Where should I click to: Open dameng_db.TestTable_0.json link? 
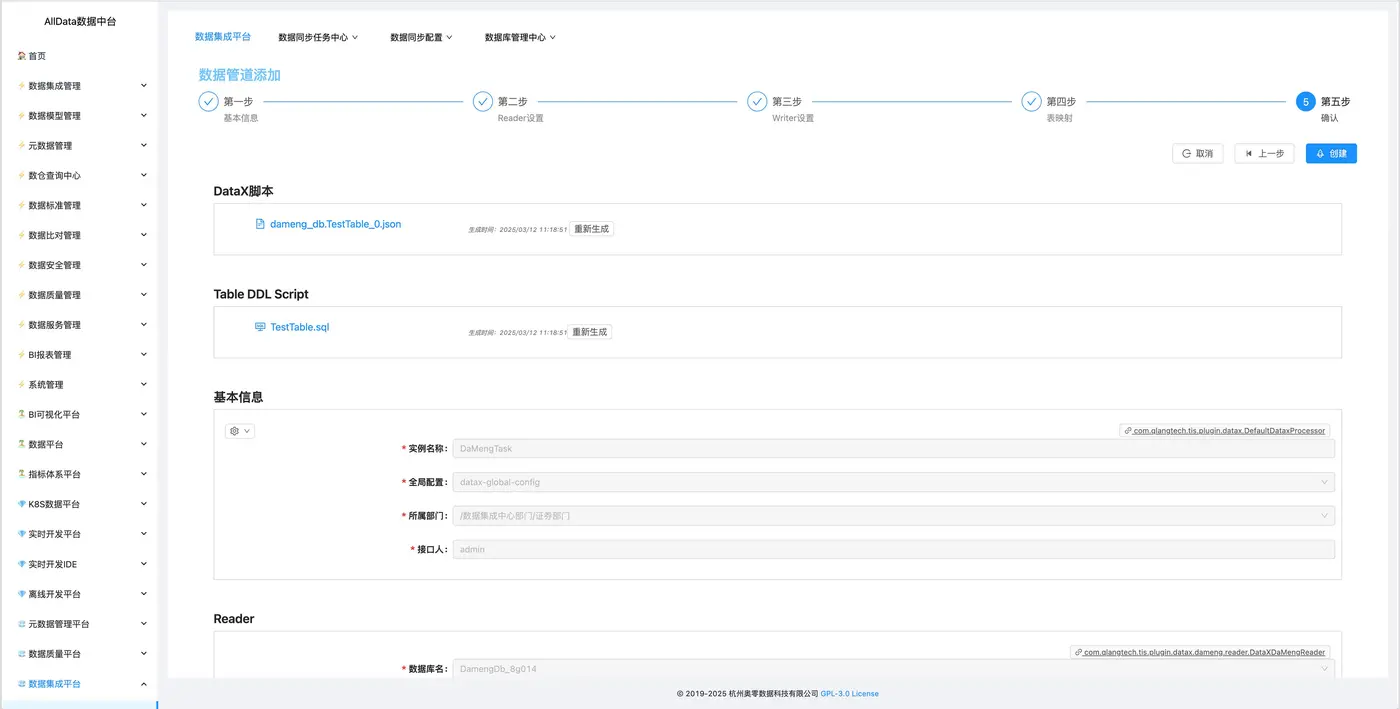pos(335,224)
